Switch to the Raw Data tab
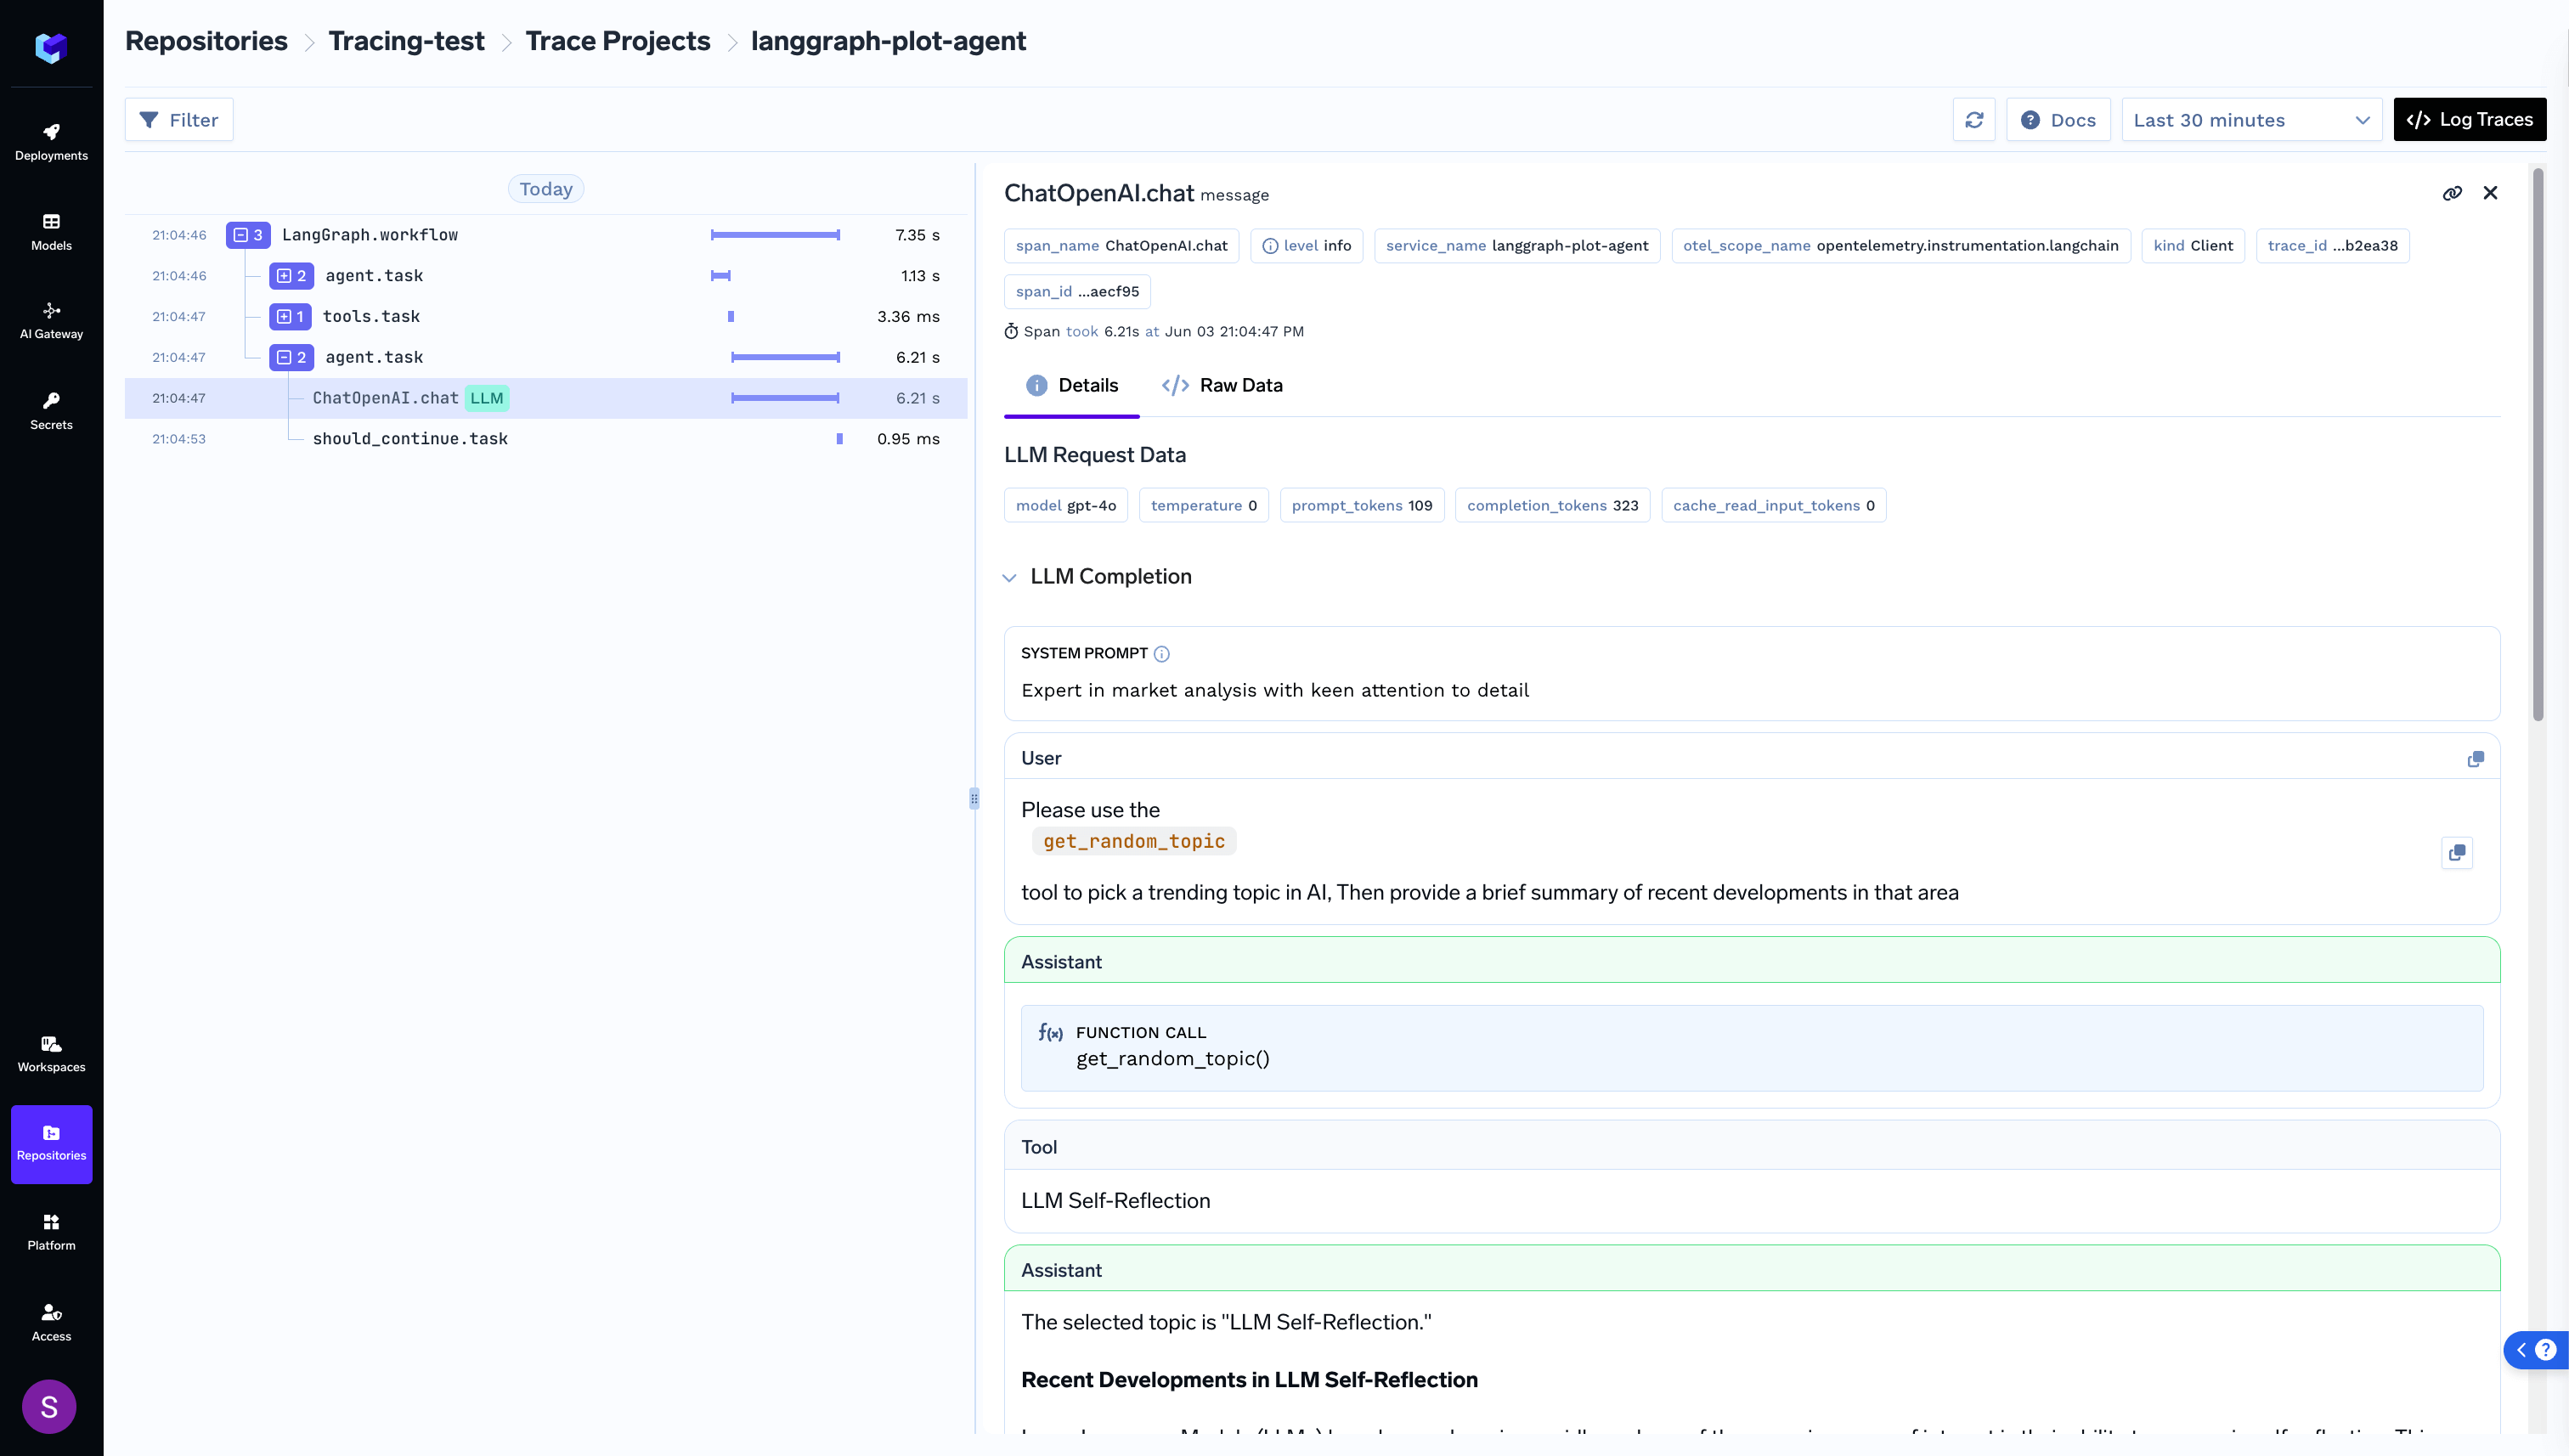This screenshot has width=2569, height=1456. tap(1222, 385)
